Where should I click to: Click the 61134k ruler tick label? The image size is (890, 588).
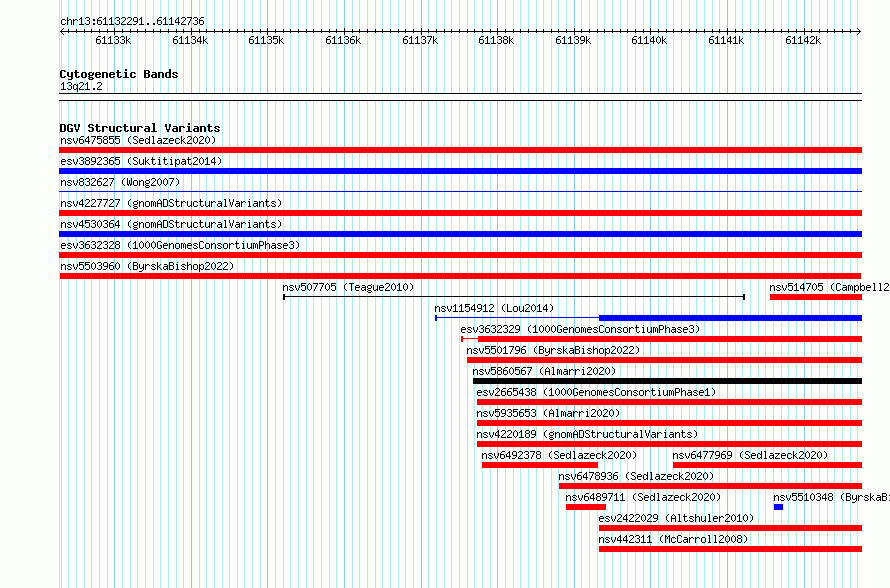pos(190,40)
